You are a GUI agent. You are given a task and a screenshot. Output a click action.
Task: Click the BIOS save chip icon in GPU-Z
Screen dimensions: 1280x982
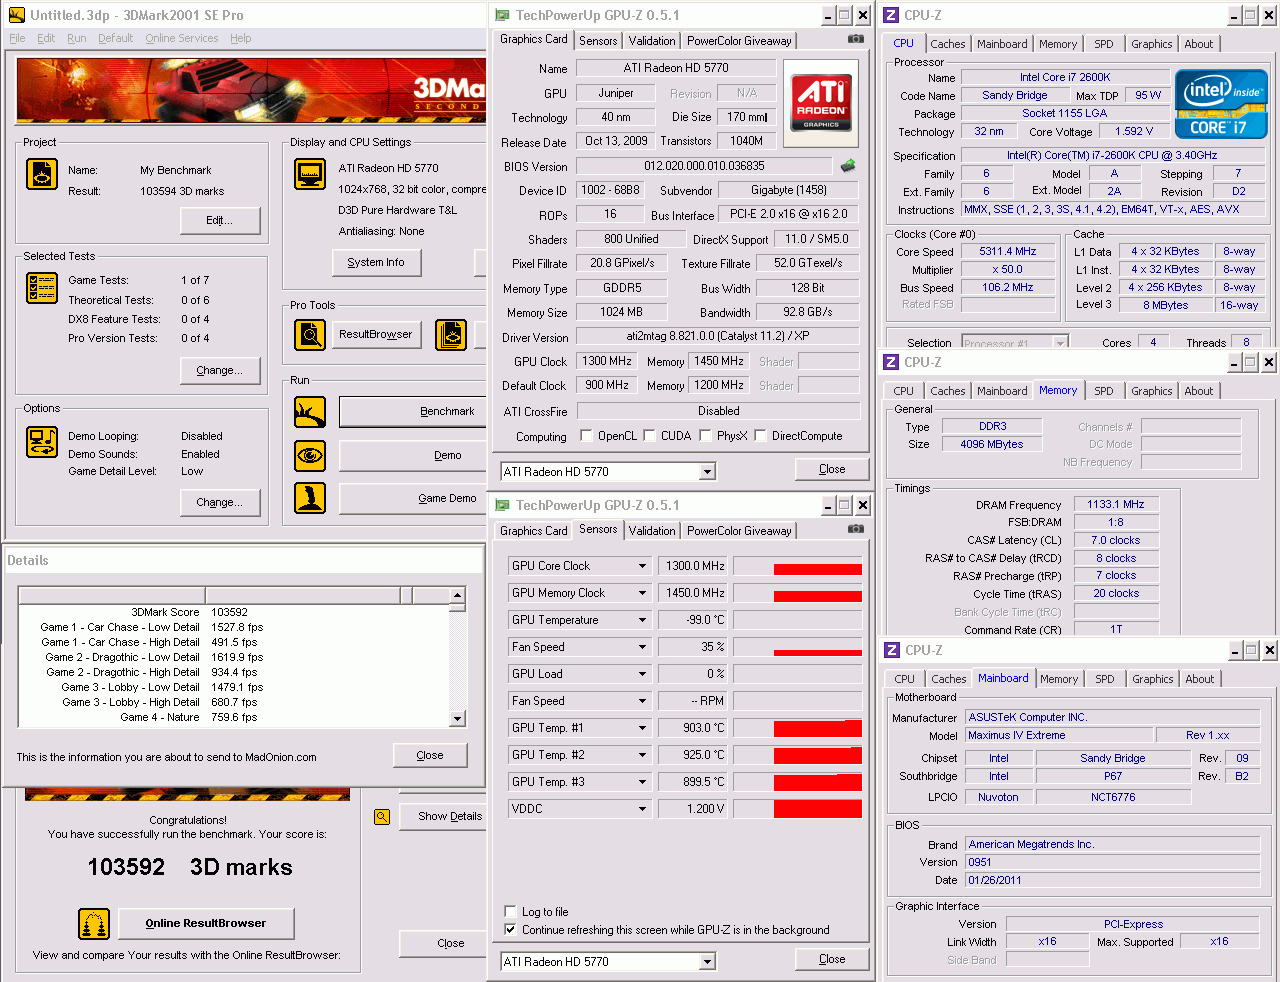coord(848,166)
